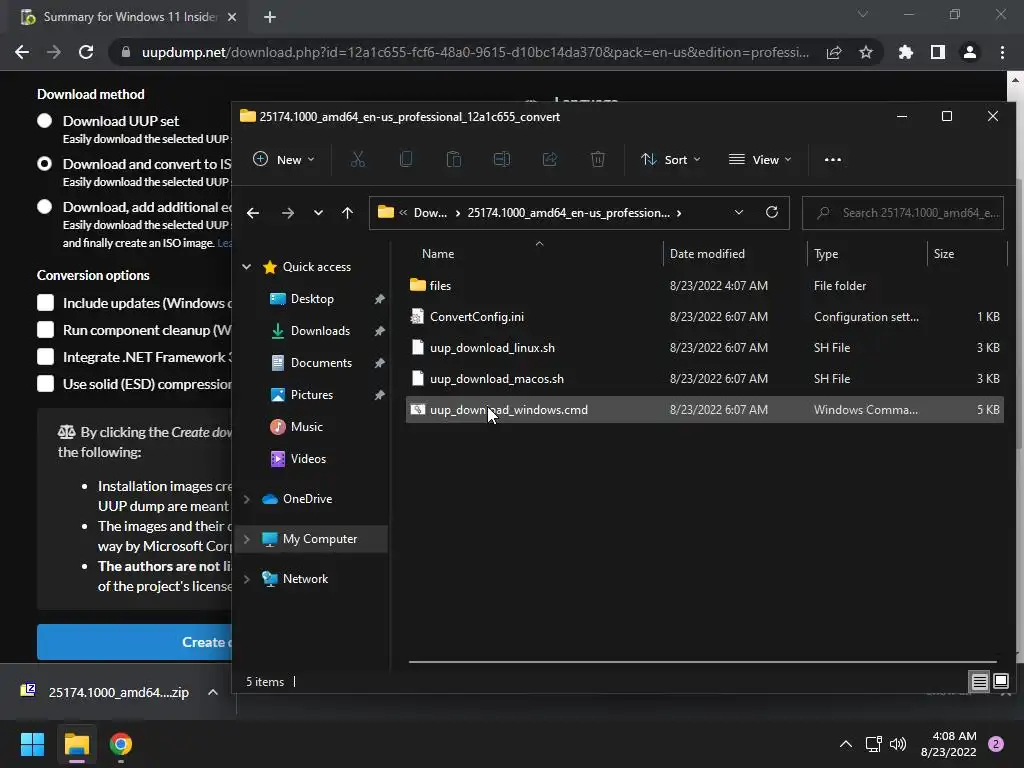1024x768 pixels.
Task: Check Use solid (ESD) compression checkbox
Action: (x=45, y=384)
